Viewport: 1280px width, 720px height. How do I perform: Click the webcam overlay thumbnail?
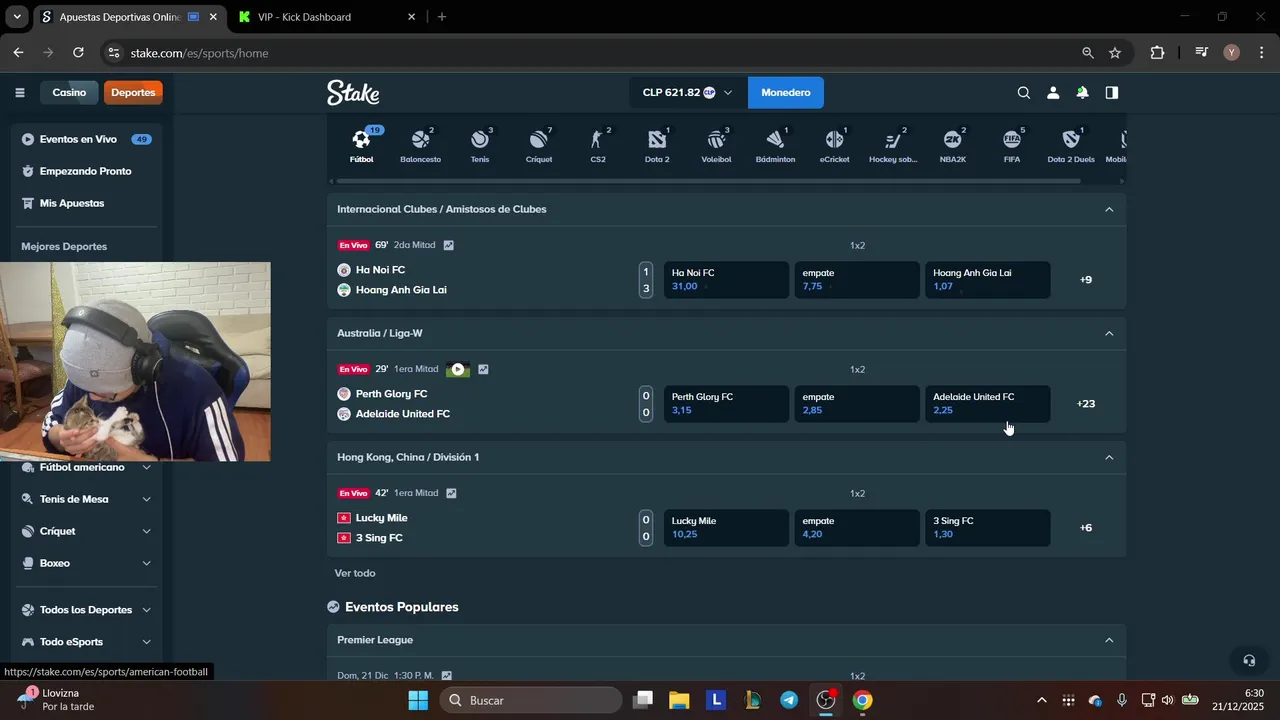pyautogui.click(x=135, y=362)
